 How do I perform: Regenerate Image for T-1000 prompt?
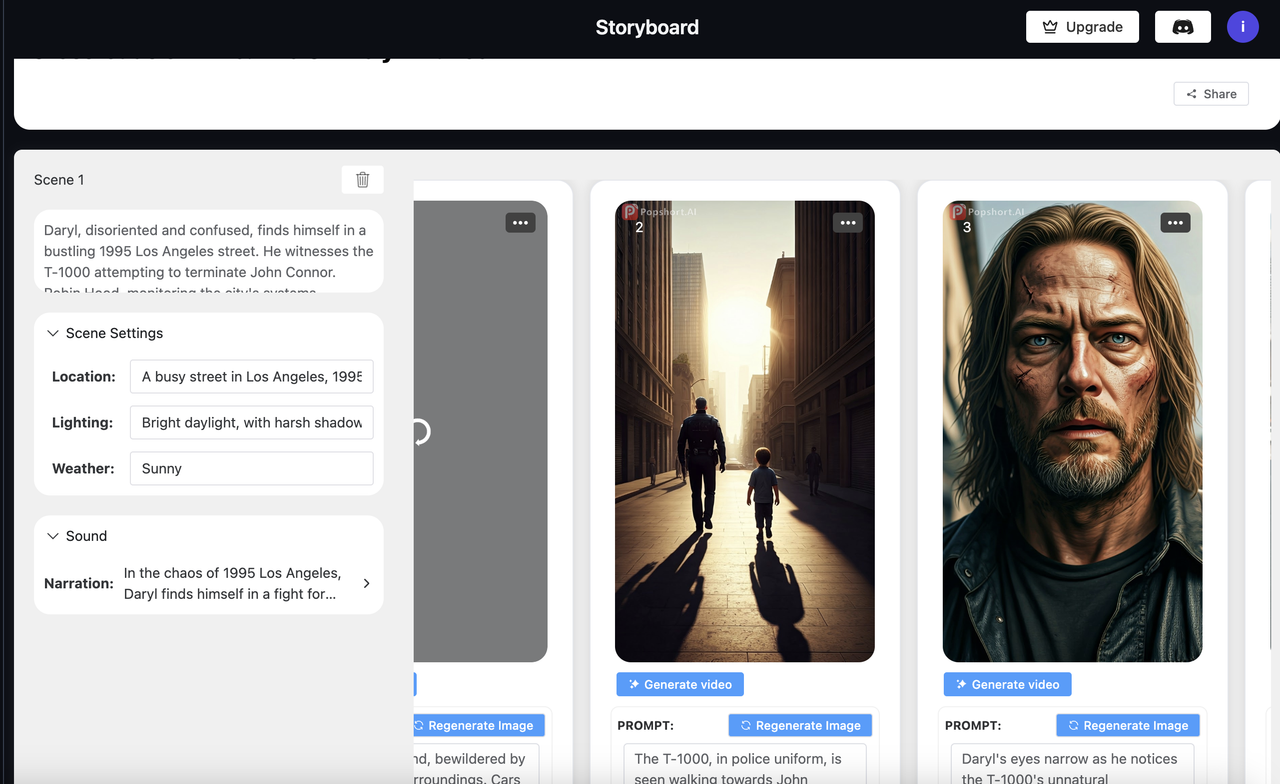tap(800, 726)
